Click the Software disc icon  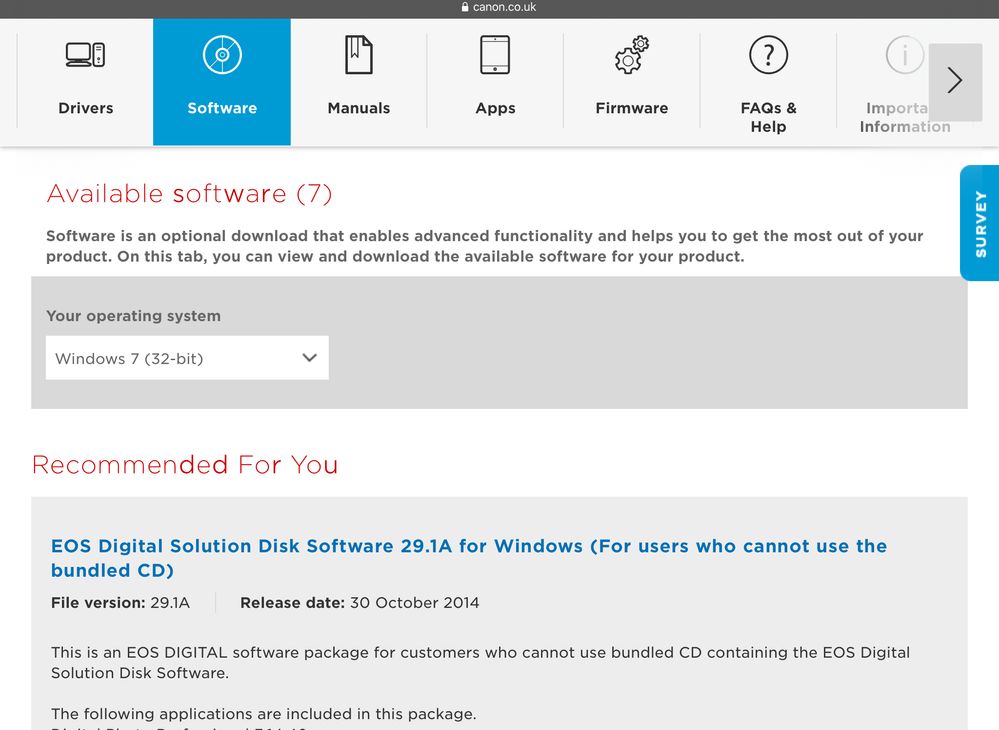[222, 54]
